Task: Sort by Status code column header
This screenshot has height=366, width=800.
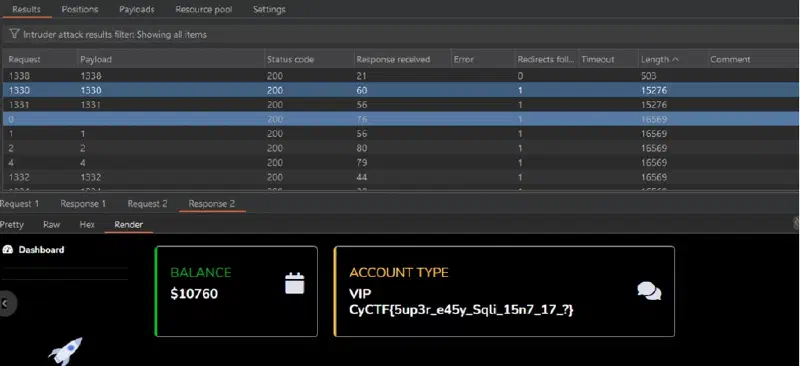Action: 309,59
